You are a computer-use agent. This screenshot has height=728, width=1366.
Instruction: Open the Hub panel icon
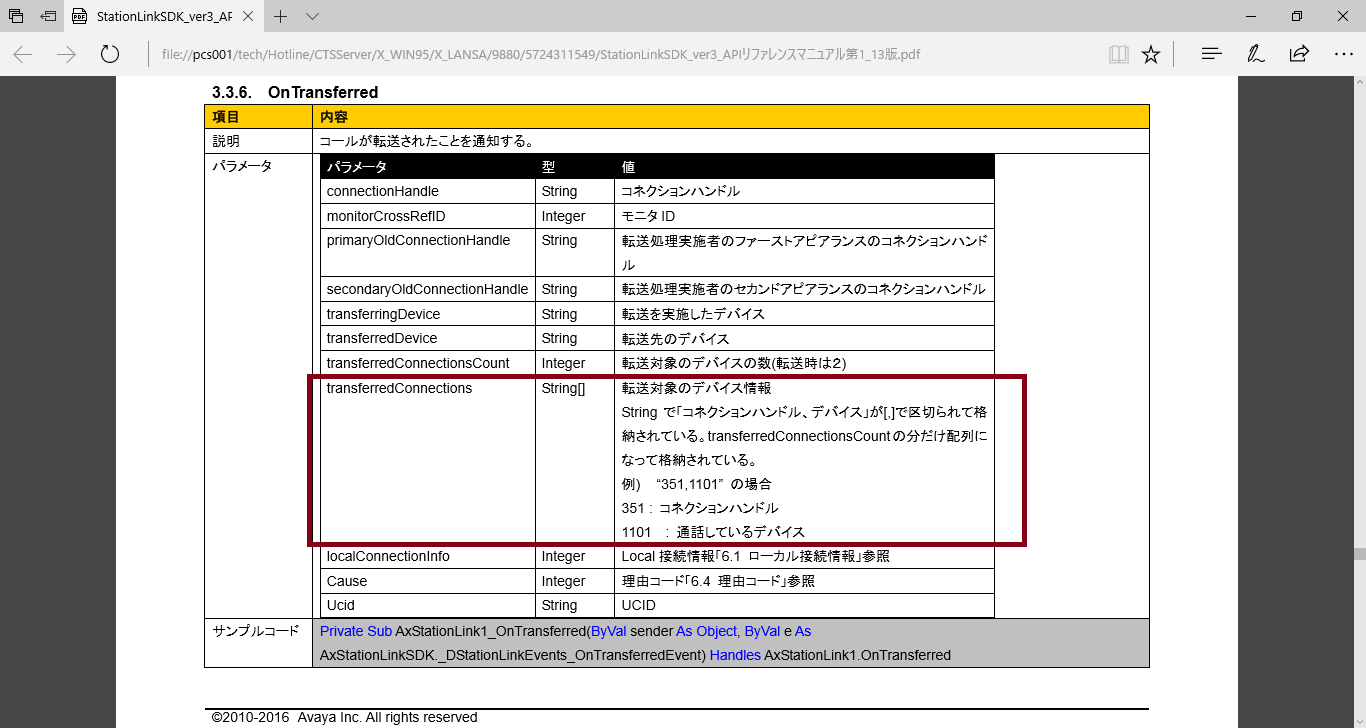(x=1211, y=54)
